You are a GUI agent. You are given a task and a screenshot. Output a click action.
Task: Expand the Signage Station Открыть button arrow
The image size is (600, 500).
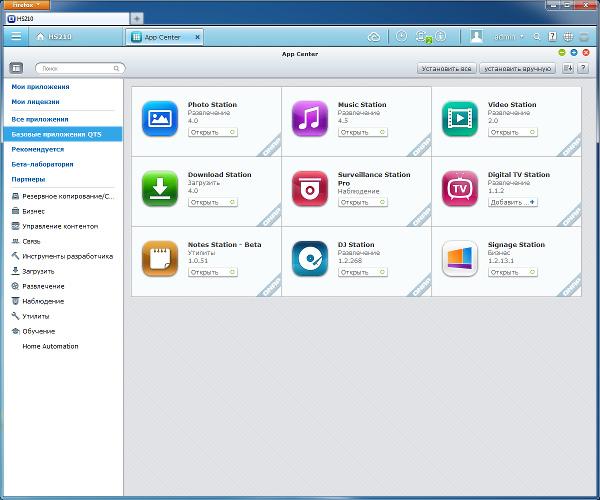(532, 272)
